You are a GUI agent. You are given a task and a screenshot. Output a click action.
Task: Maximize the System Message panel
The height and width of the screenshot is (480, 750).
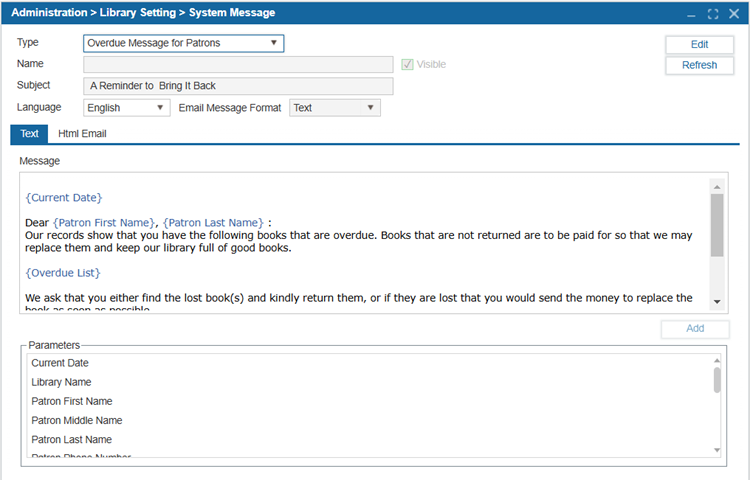point(712,14)
